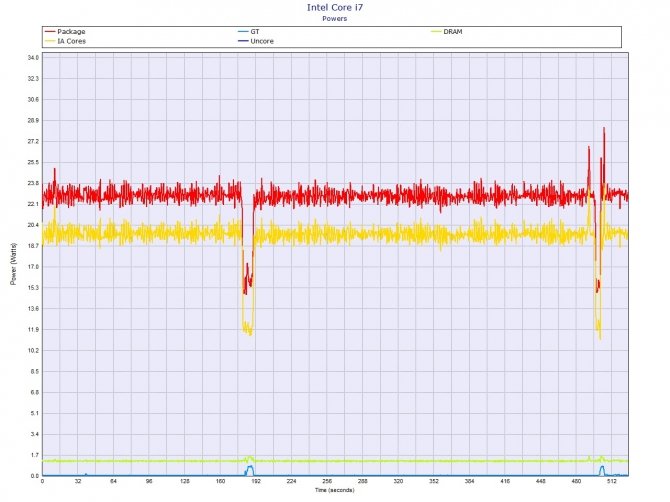
Task: Click the 3.4 y-axis value
Action: (x=34, y=434)
